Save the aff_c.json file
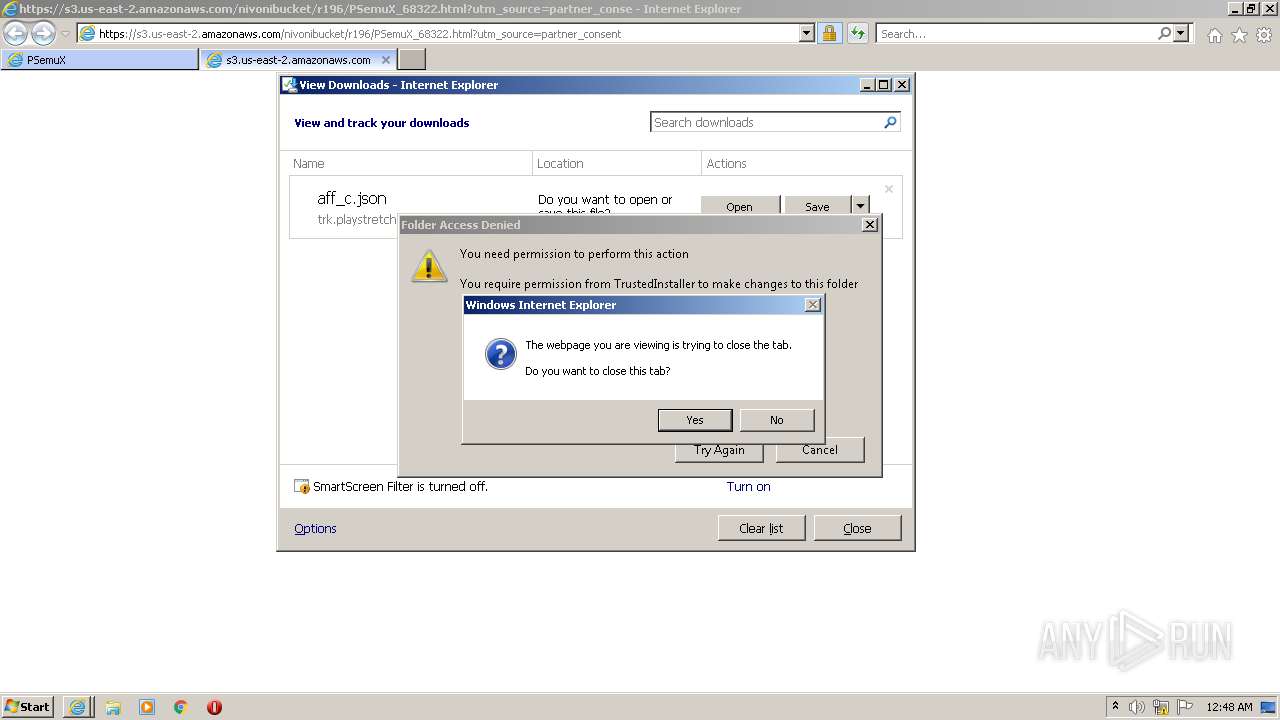The height and width of the screenshot is (720, 1280). 817,206
